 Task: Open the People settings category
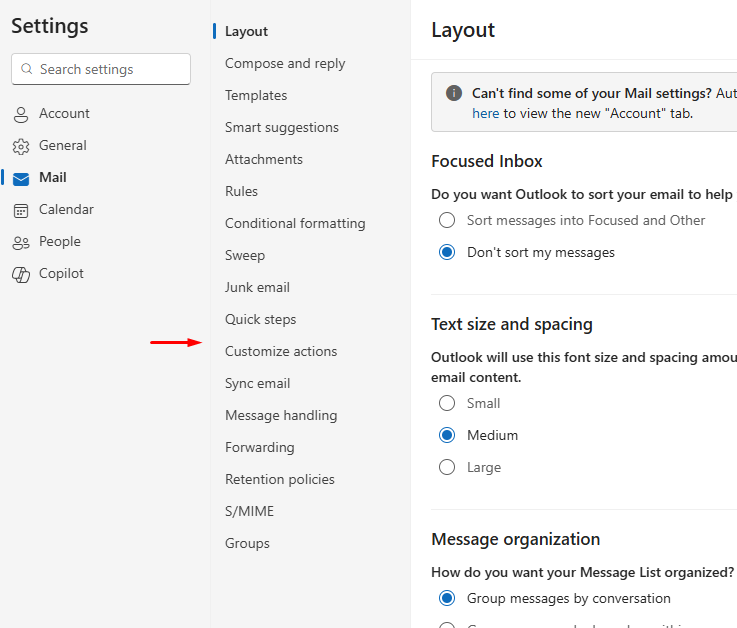60,241
